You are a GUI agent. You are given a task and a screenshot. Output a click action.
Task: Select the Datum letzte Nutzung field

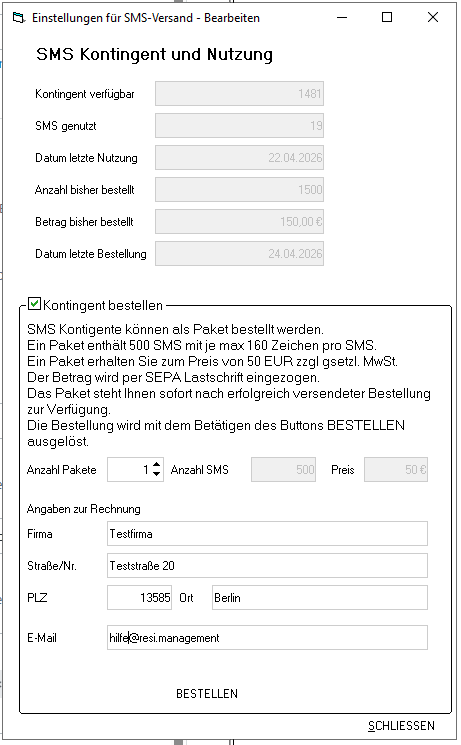click(x=240, y=157)
